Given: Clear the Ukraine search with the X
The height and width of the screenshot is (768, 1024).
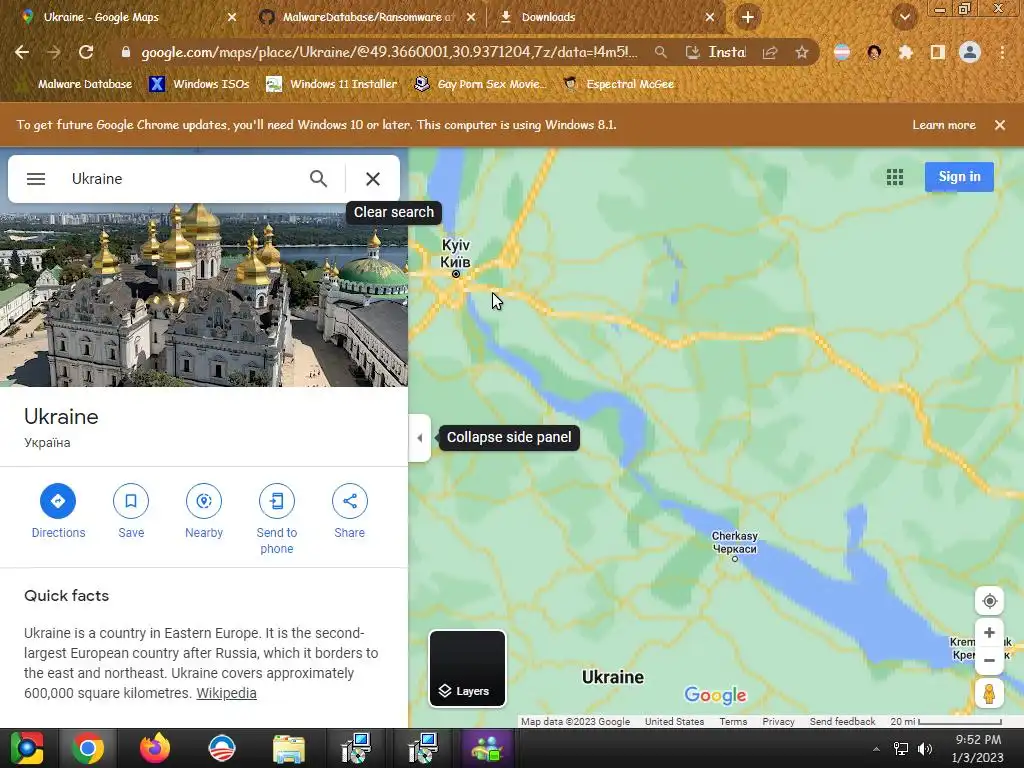Looking at the screenshot, I should click(373, 178).
